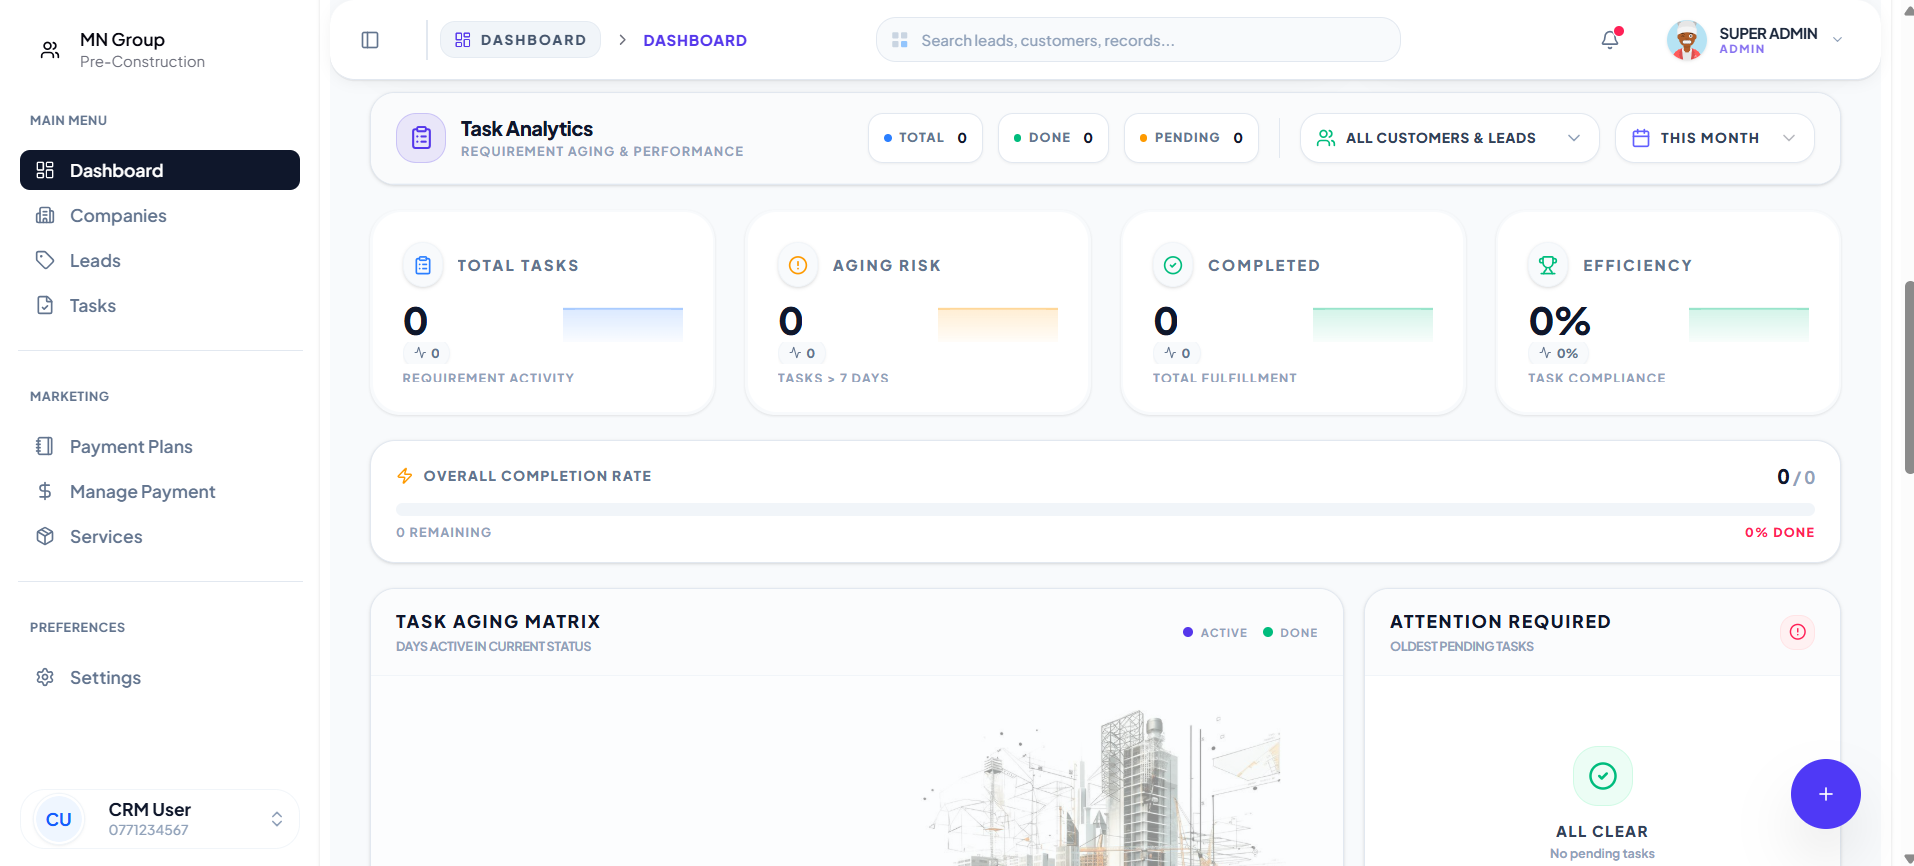This screenshot has height=866, width=1914.
Task: Click the CRM User phone number 0771234567
Action: [148, 830]
